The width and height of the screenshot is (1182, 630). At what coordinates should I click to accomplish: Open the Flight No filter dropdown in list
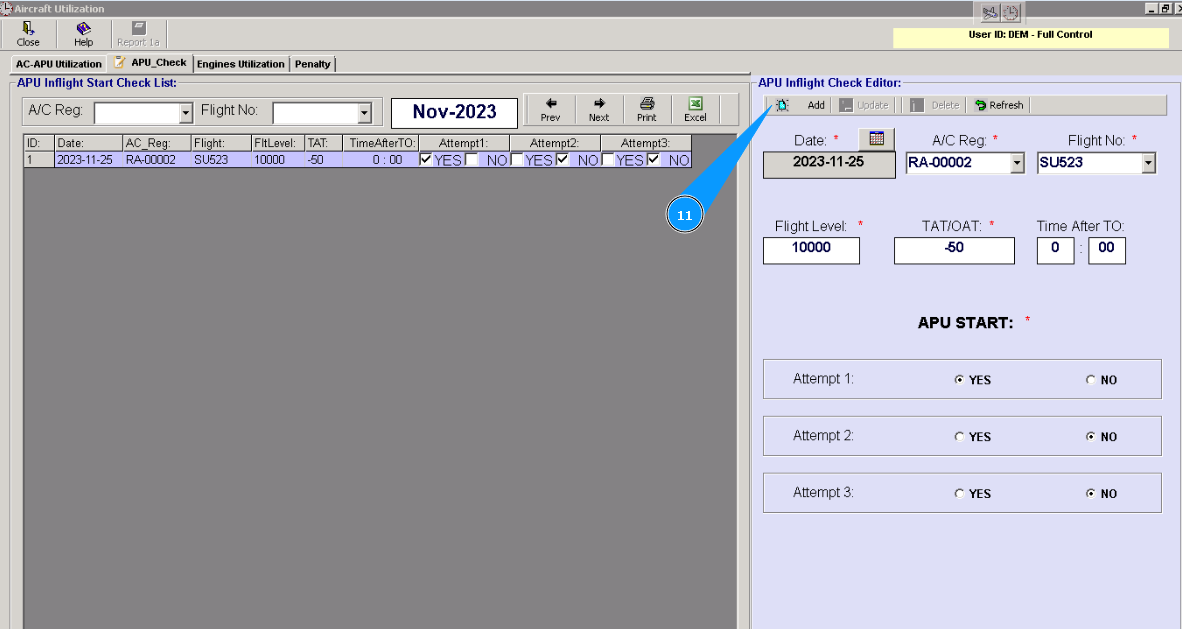[x=364, y=113]
